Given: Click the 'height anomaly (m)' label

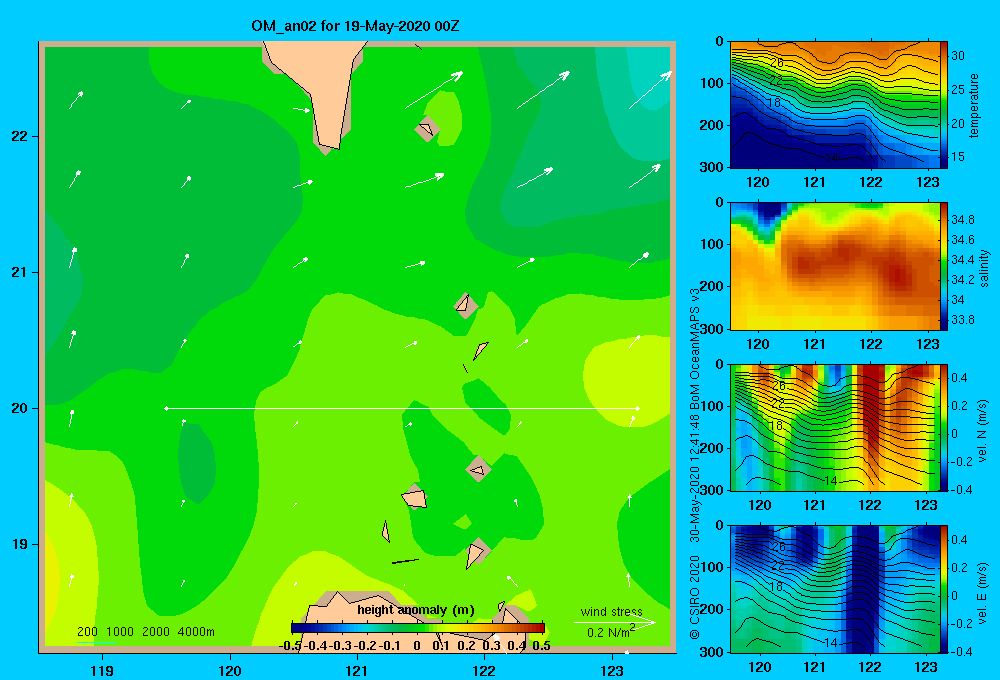Looking at the screenshot, I should [x=416, y=610].
